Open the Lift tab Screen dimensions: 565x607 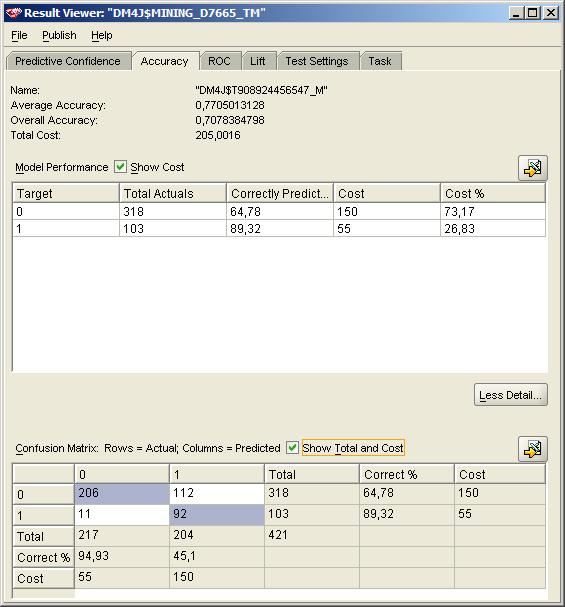click(258, 61)
